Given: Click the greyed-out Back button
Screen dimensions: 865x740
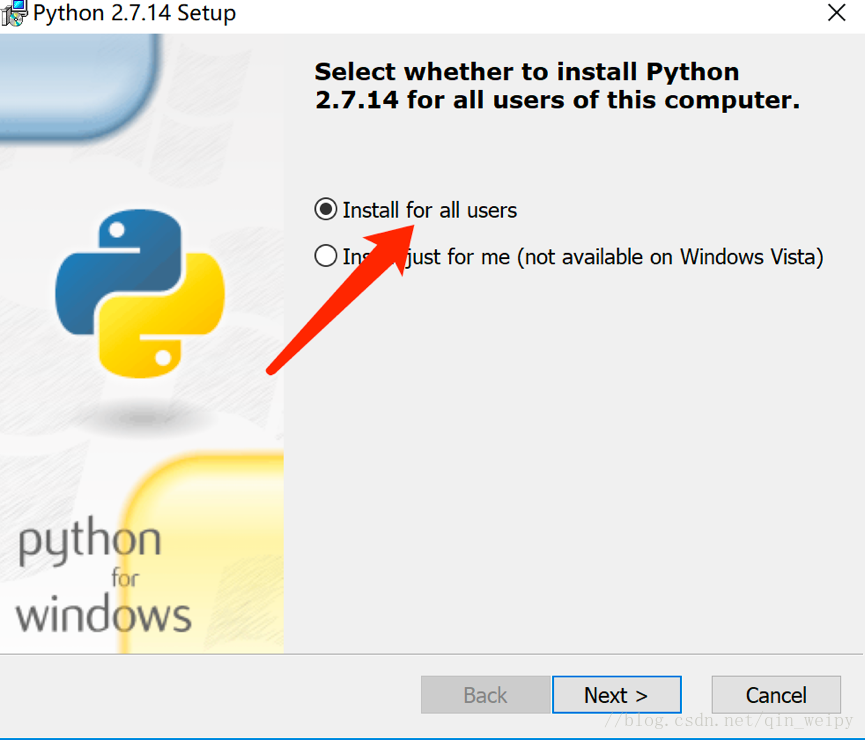Looking at the screenshot, I should click(485, 695).
